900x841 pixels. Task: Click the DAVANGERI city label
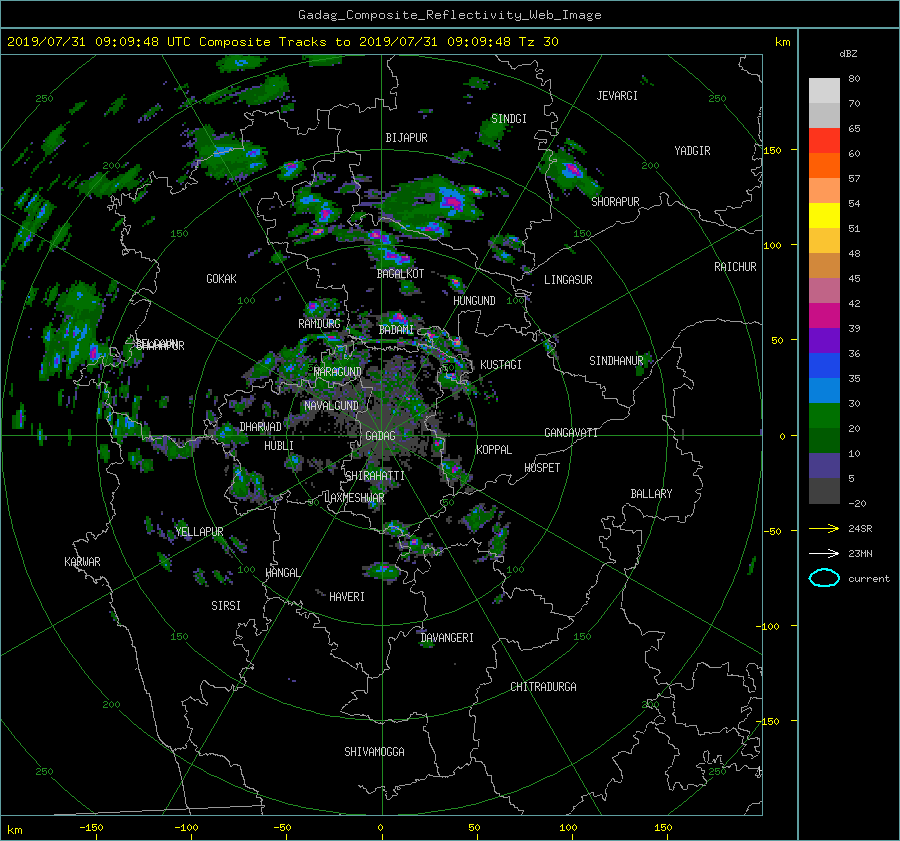tap(447, 638)
